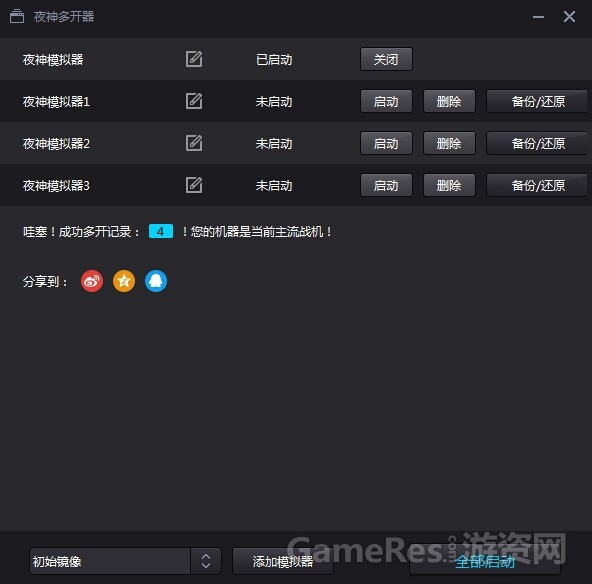Open 备份/还原 for 夜神模拟器3
This screenshot has height=584, width=592.
(x=538, y=185)
